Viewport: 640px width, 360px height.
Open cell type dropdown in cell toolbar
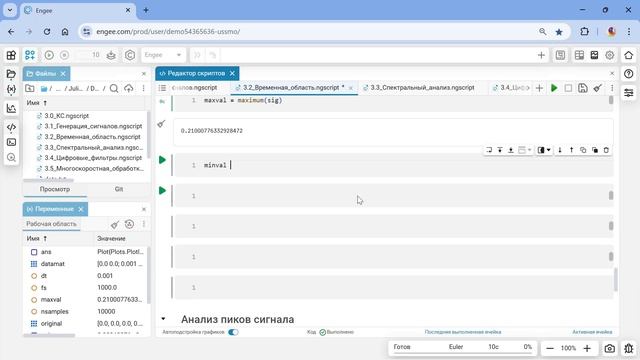pyautogui.click(x=544, y=150)
